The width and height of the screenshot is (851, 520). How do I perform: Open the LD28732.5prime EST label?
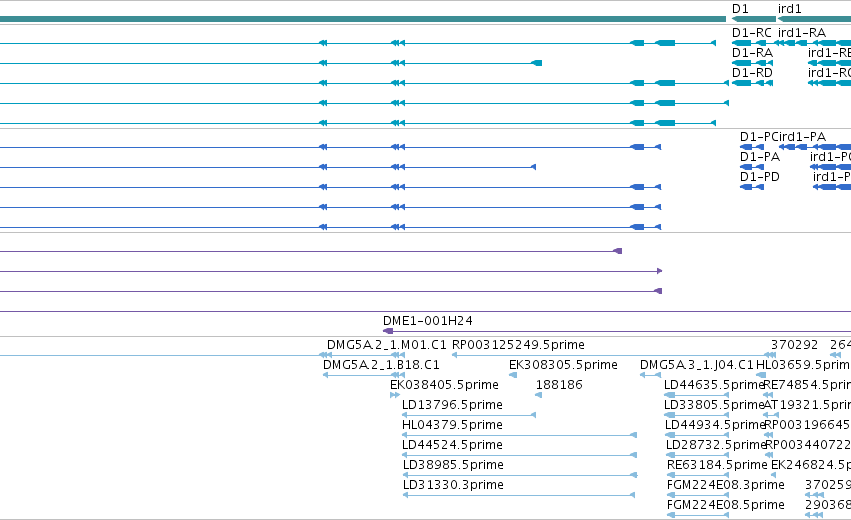pyautogui.click(x=715, y=445)
